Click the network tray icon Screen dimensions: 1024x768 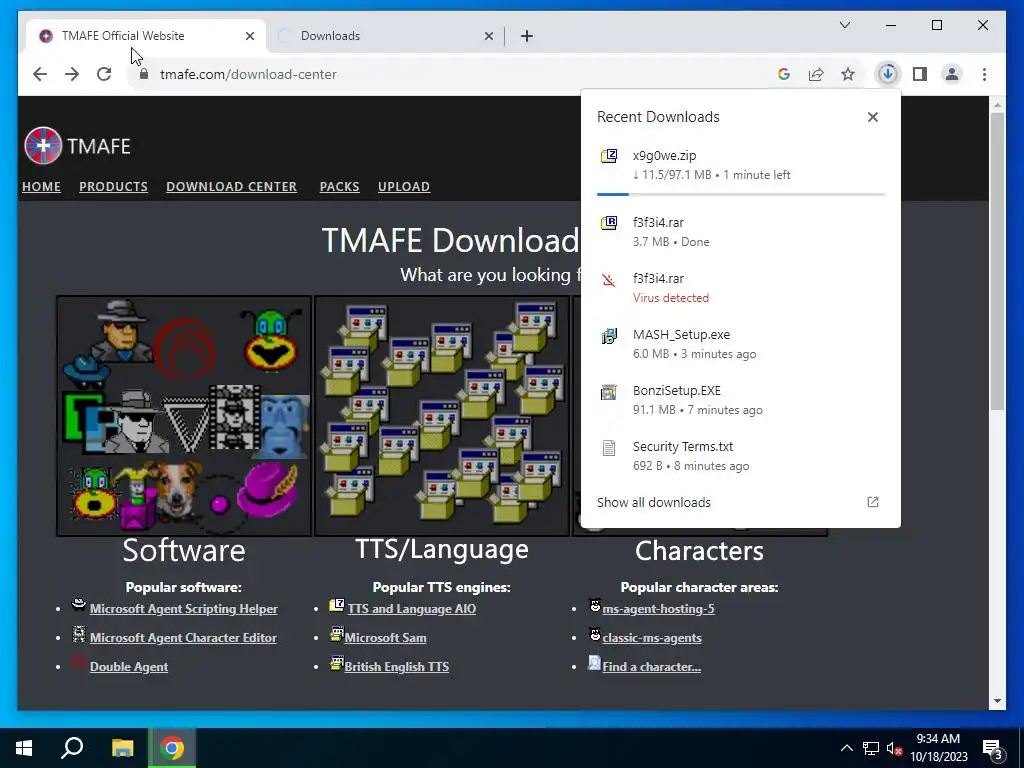point(871,748)
